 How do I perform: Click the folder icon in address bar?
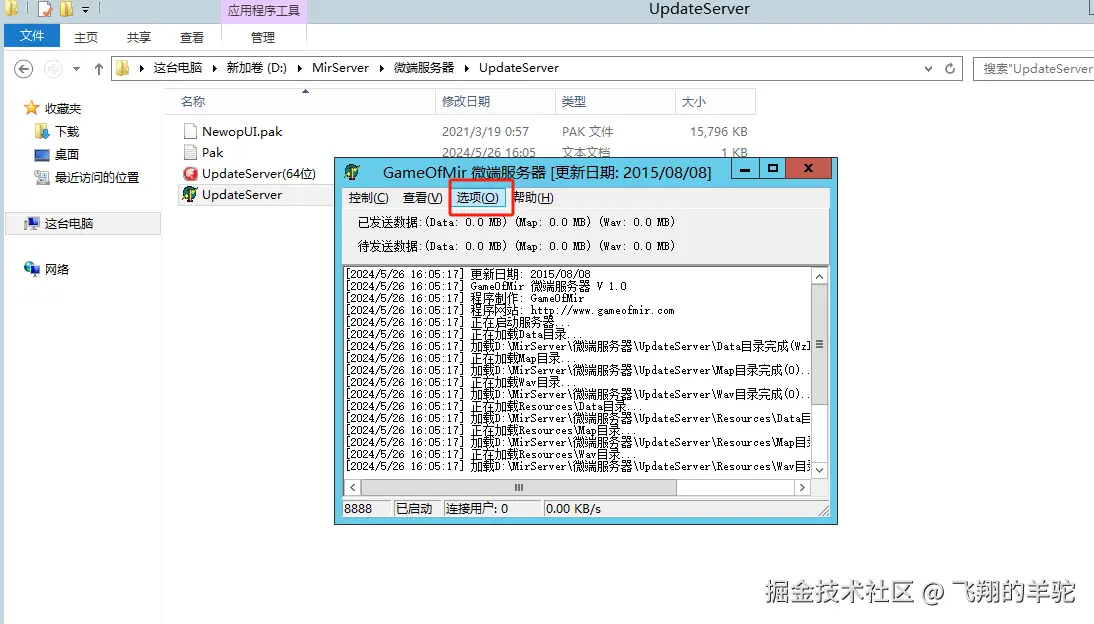[123, 68]
